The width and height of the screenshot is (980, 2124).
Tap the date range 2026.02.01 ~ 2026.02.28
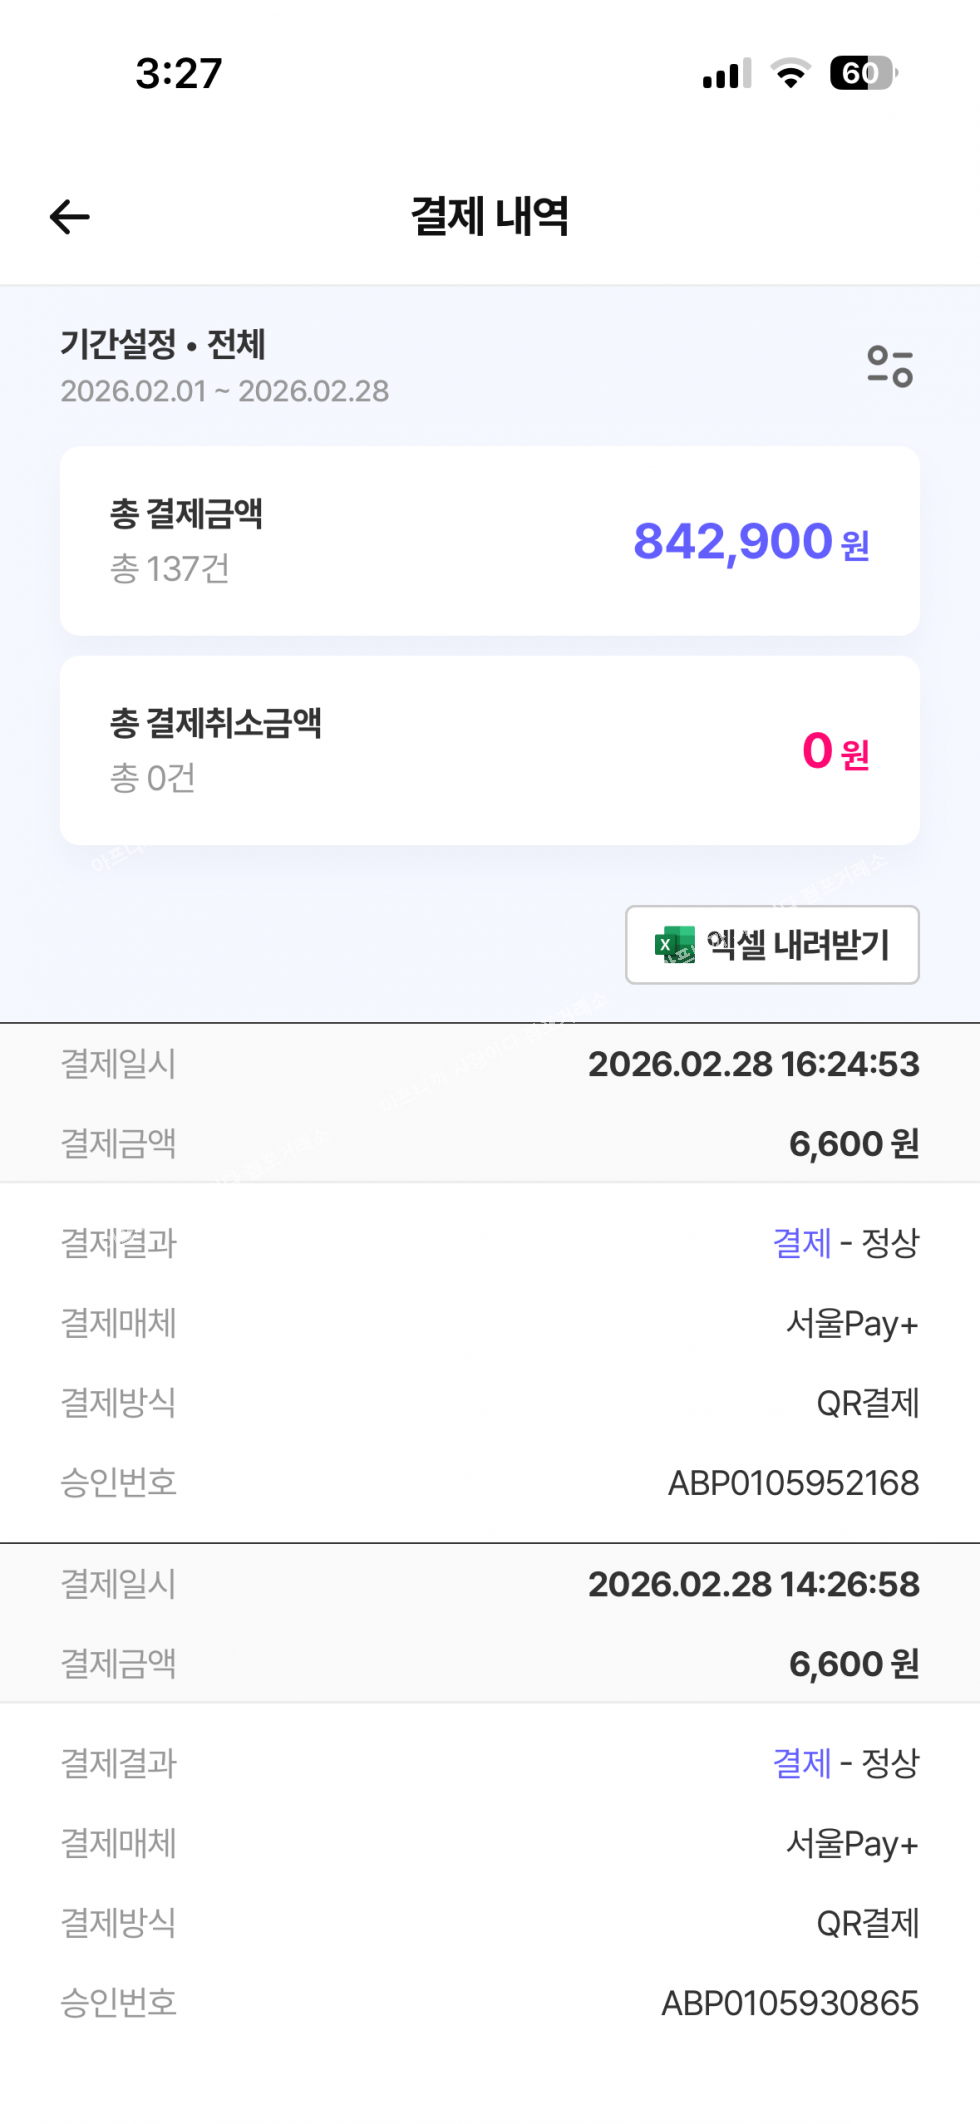[x=225, y=391]
